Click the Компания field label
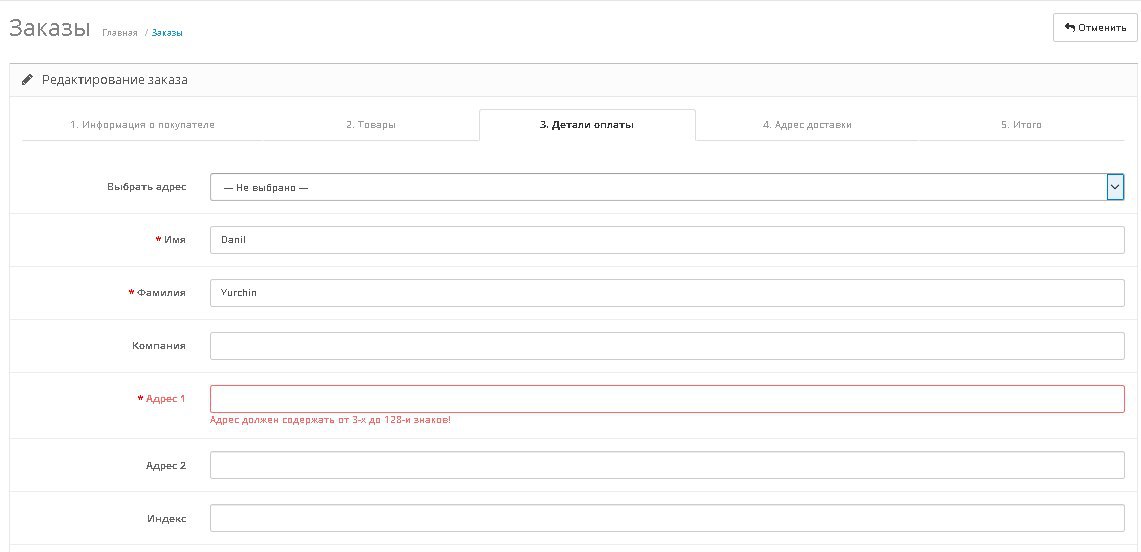The image size is (1141, 552). (x=159, y=346)
